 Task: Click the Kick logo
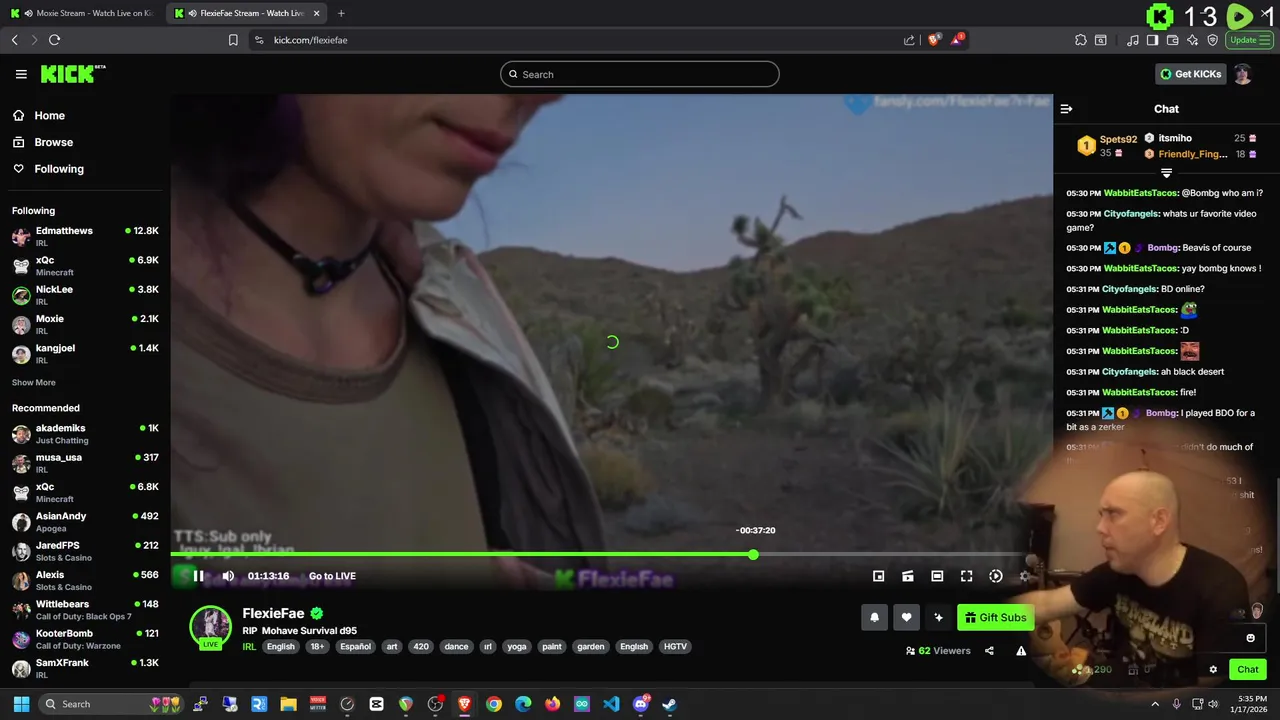[73, 74]
